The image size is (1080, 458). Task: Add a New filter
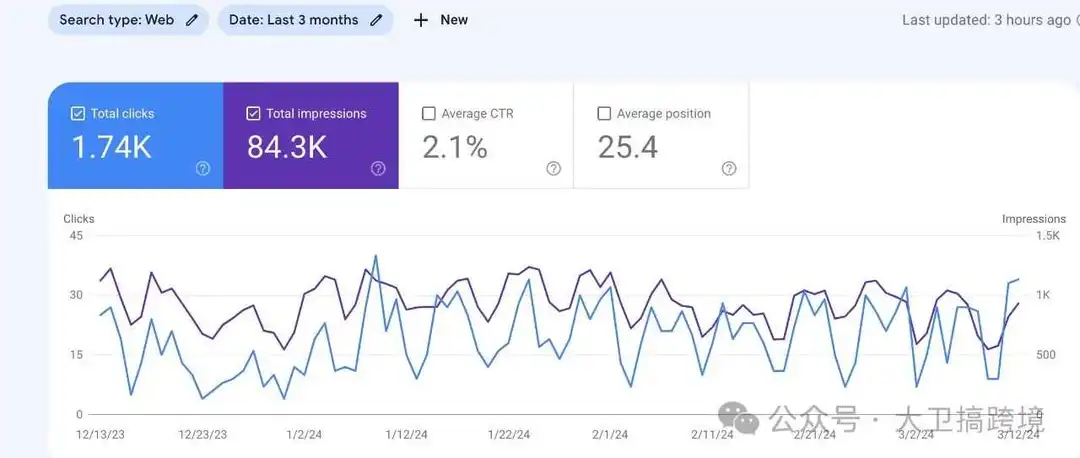(441, 20)
